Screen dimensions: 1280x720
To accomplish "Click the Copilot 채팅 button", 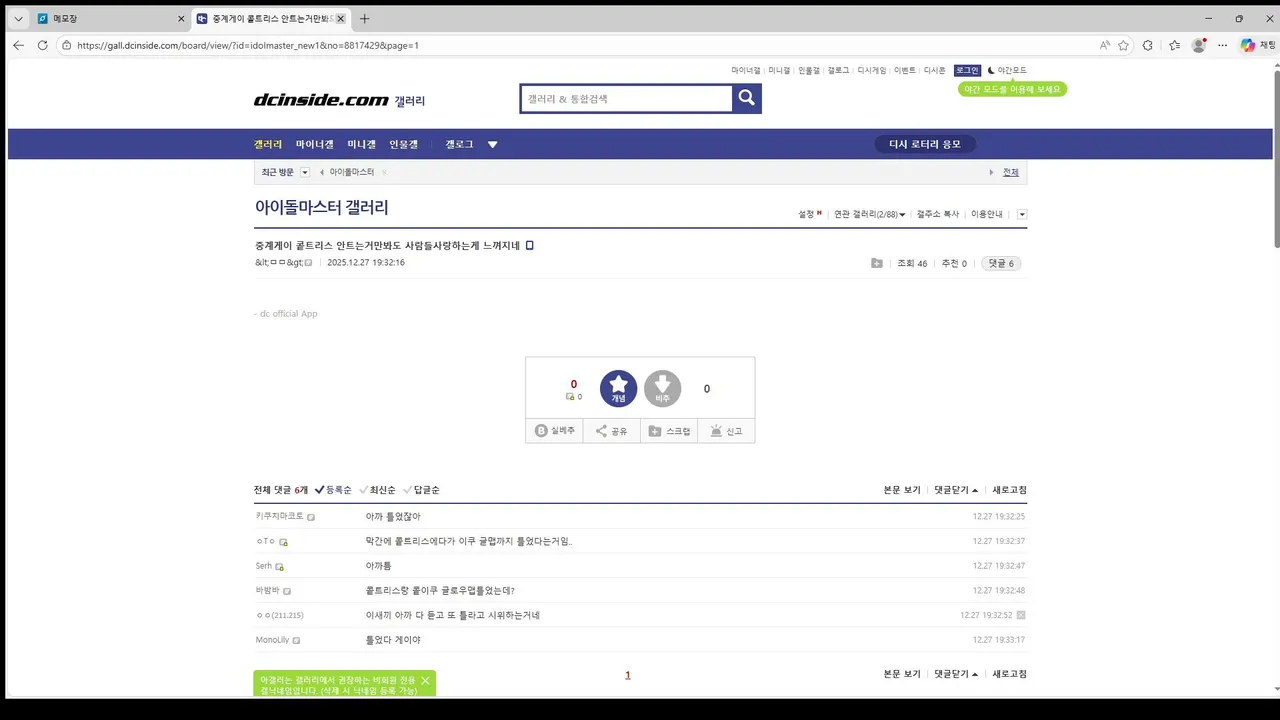I will pyautogui.click(x=1258, y=45).
